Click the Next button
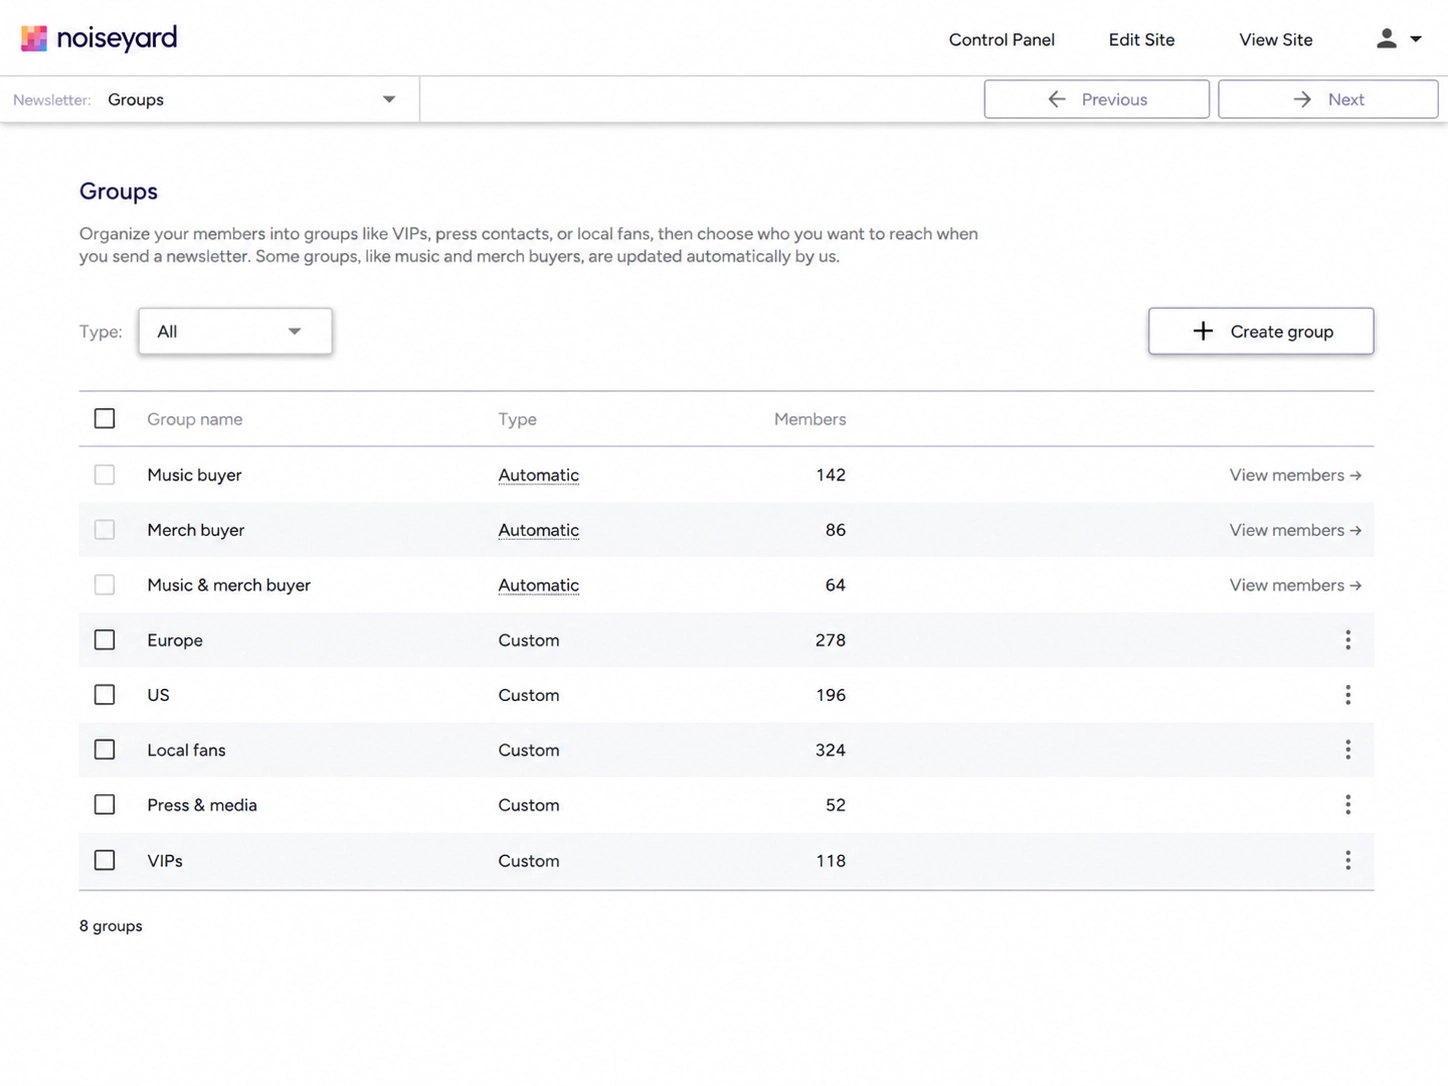The image size is (1448, 1086). pyautogui.click(x=1328, y=99)
